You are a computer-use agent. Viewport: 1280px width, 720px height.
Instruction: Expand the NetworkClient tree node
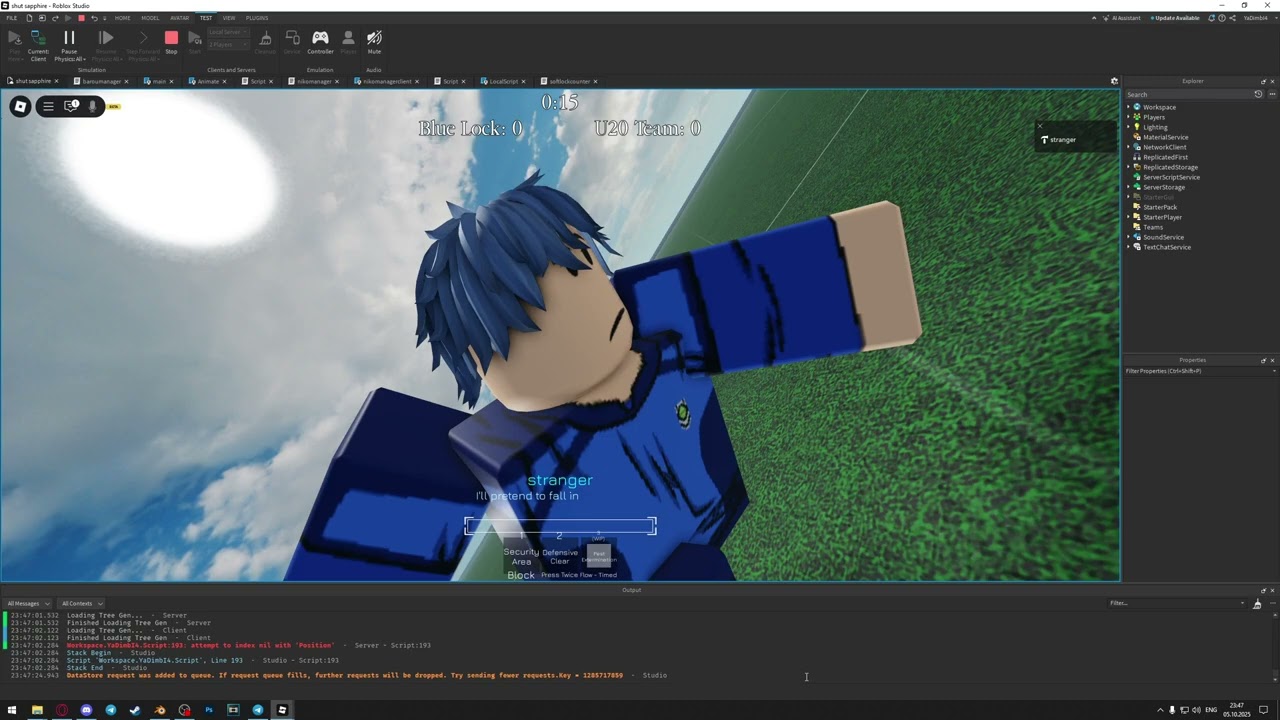(1129, 147)
